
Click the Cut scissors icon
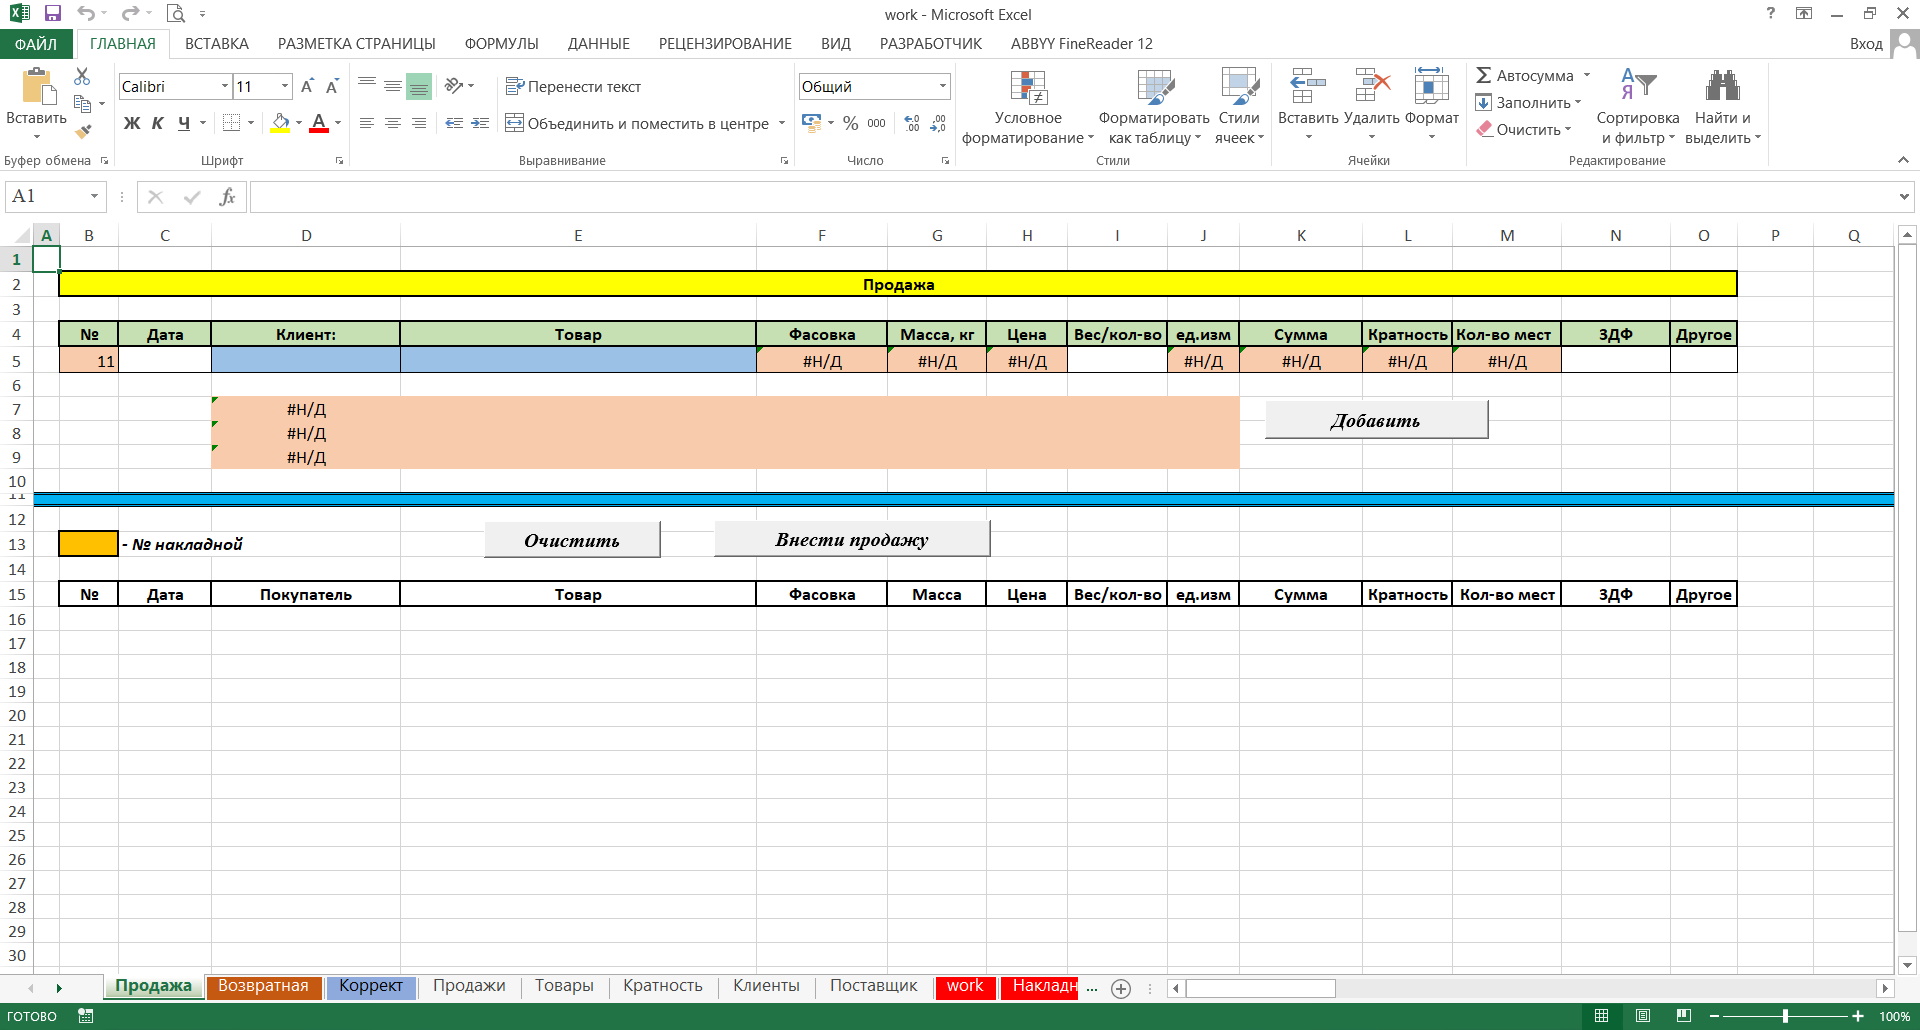click(82, 76)
